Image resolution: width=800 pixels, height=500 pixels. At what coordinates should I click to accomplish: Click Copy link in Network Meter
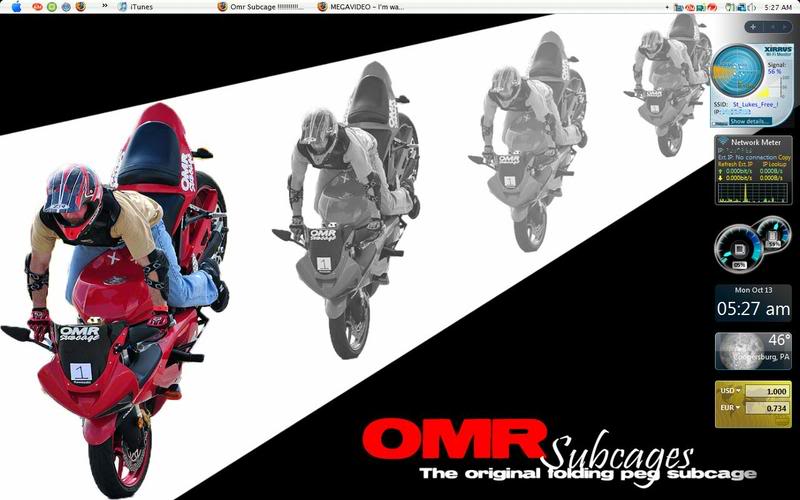tap(785, 158)
